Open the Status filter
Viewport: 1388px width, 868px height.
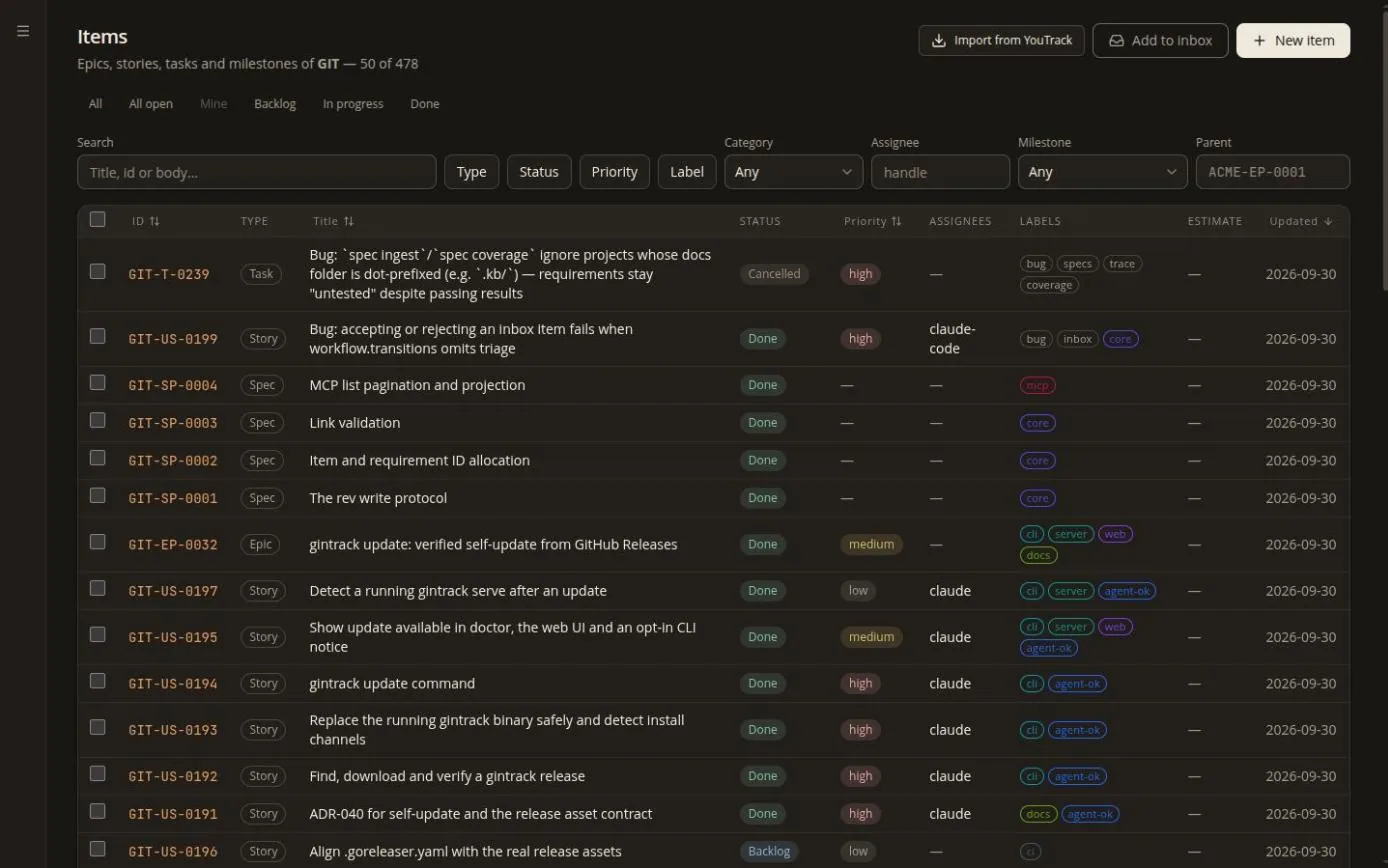click(539, 172)
